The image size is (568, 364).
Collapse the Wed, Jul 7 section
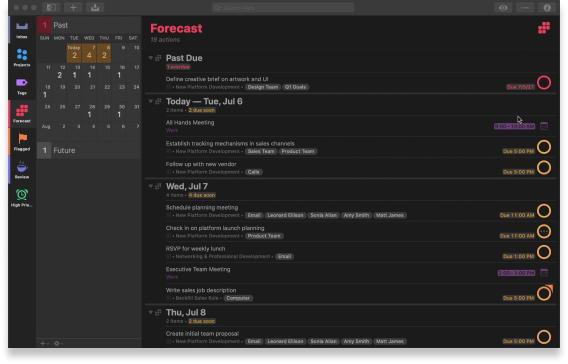[151, 186]
